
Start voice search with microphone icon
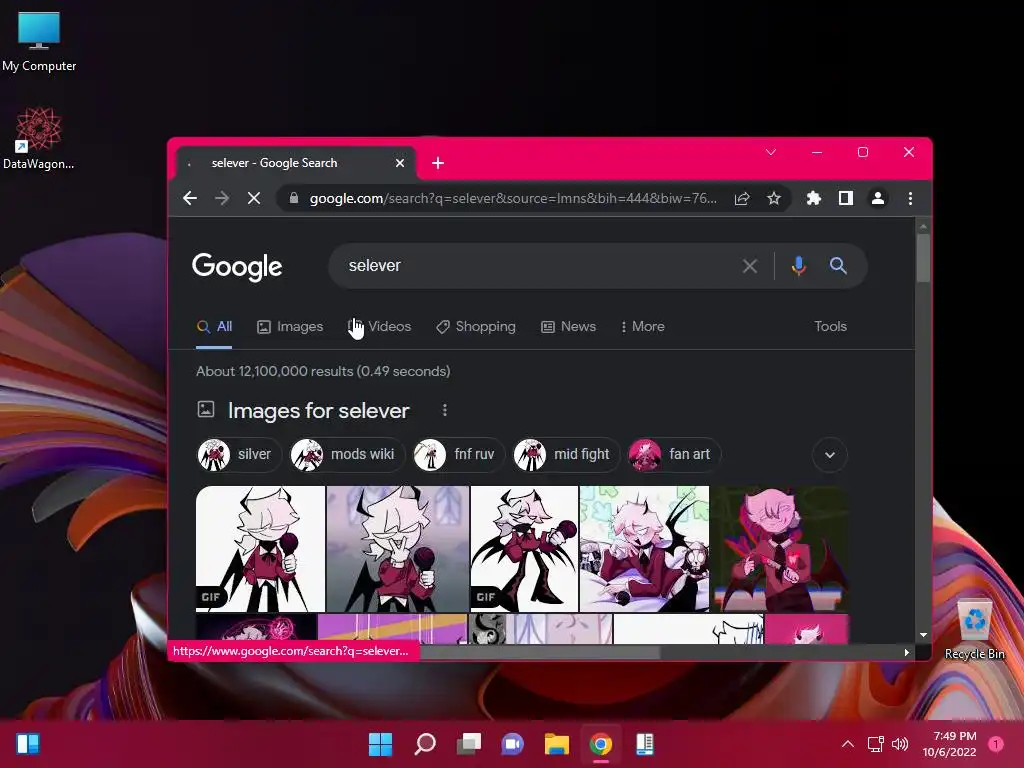798,266
